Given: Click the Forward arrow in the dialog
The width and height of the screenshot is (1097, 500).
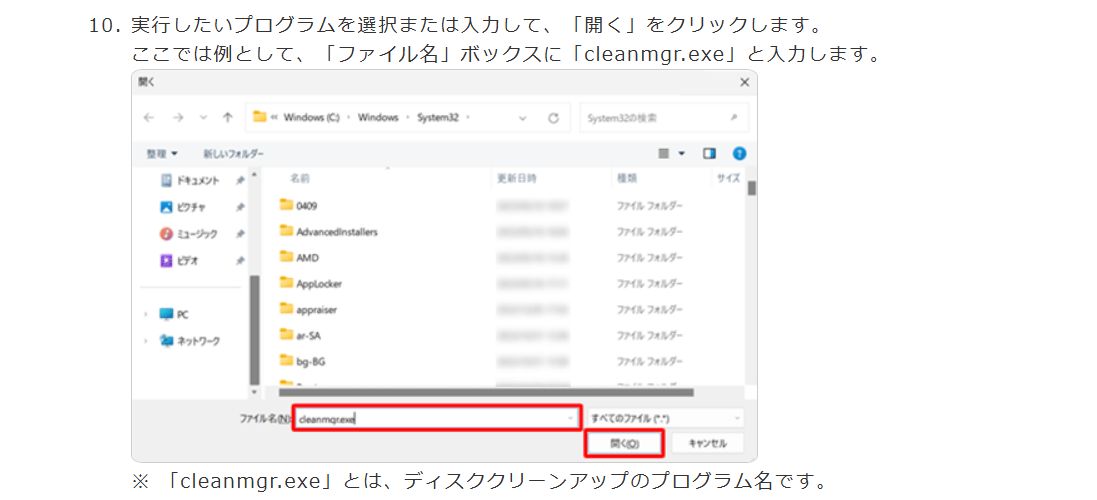Looking at the screenshot, I should [178, 118].
